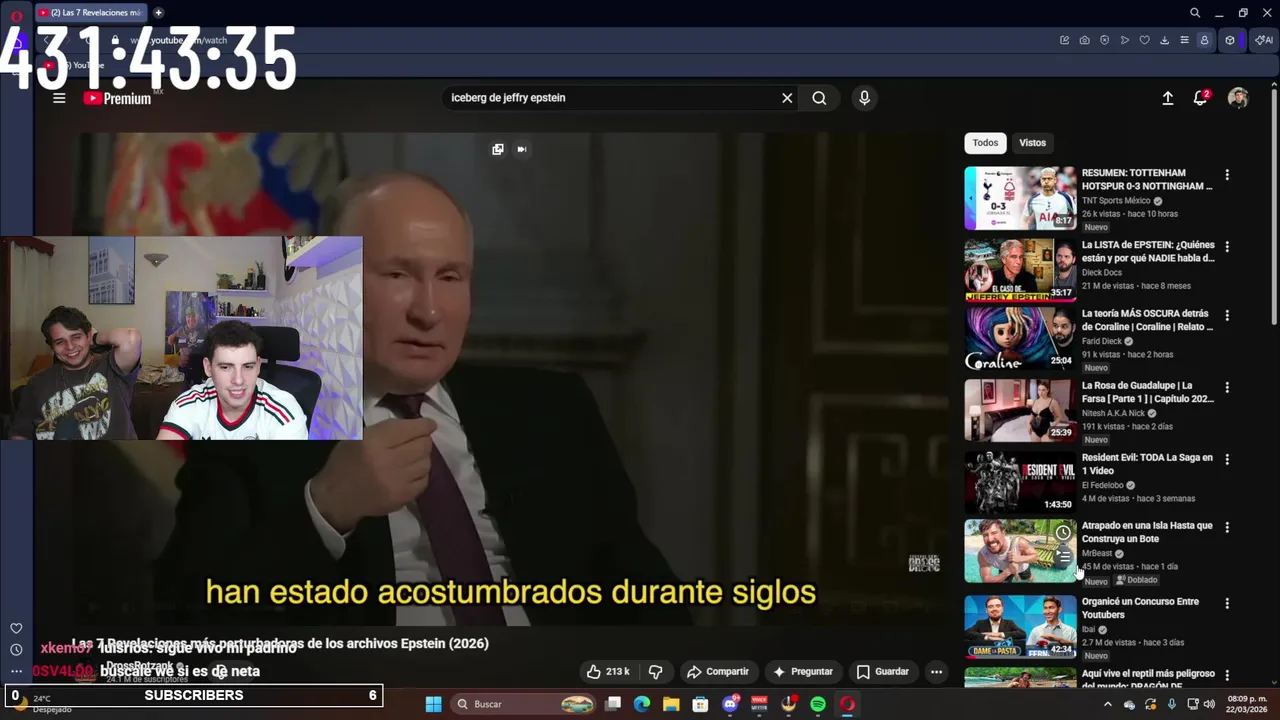Open Discord from the taskbar
1280x720 pixels.
[x=730, y=704]
